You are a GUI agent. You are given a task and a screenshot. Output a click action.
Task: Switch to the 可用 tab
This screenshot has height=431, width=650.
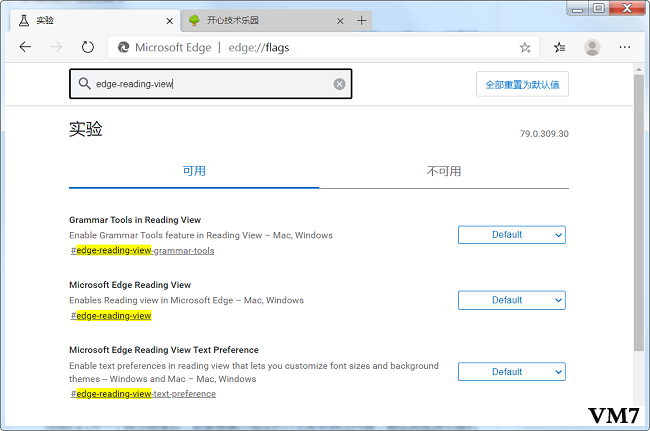[x=194, y=171]
